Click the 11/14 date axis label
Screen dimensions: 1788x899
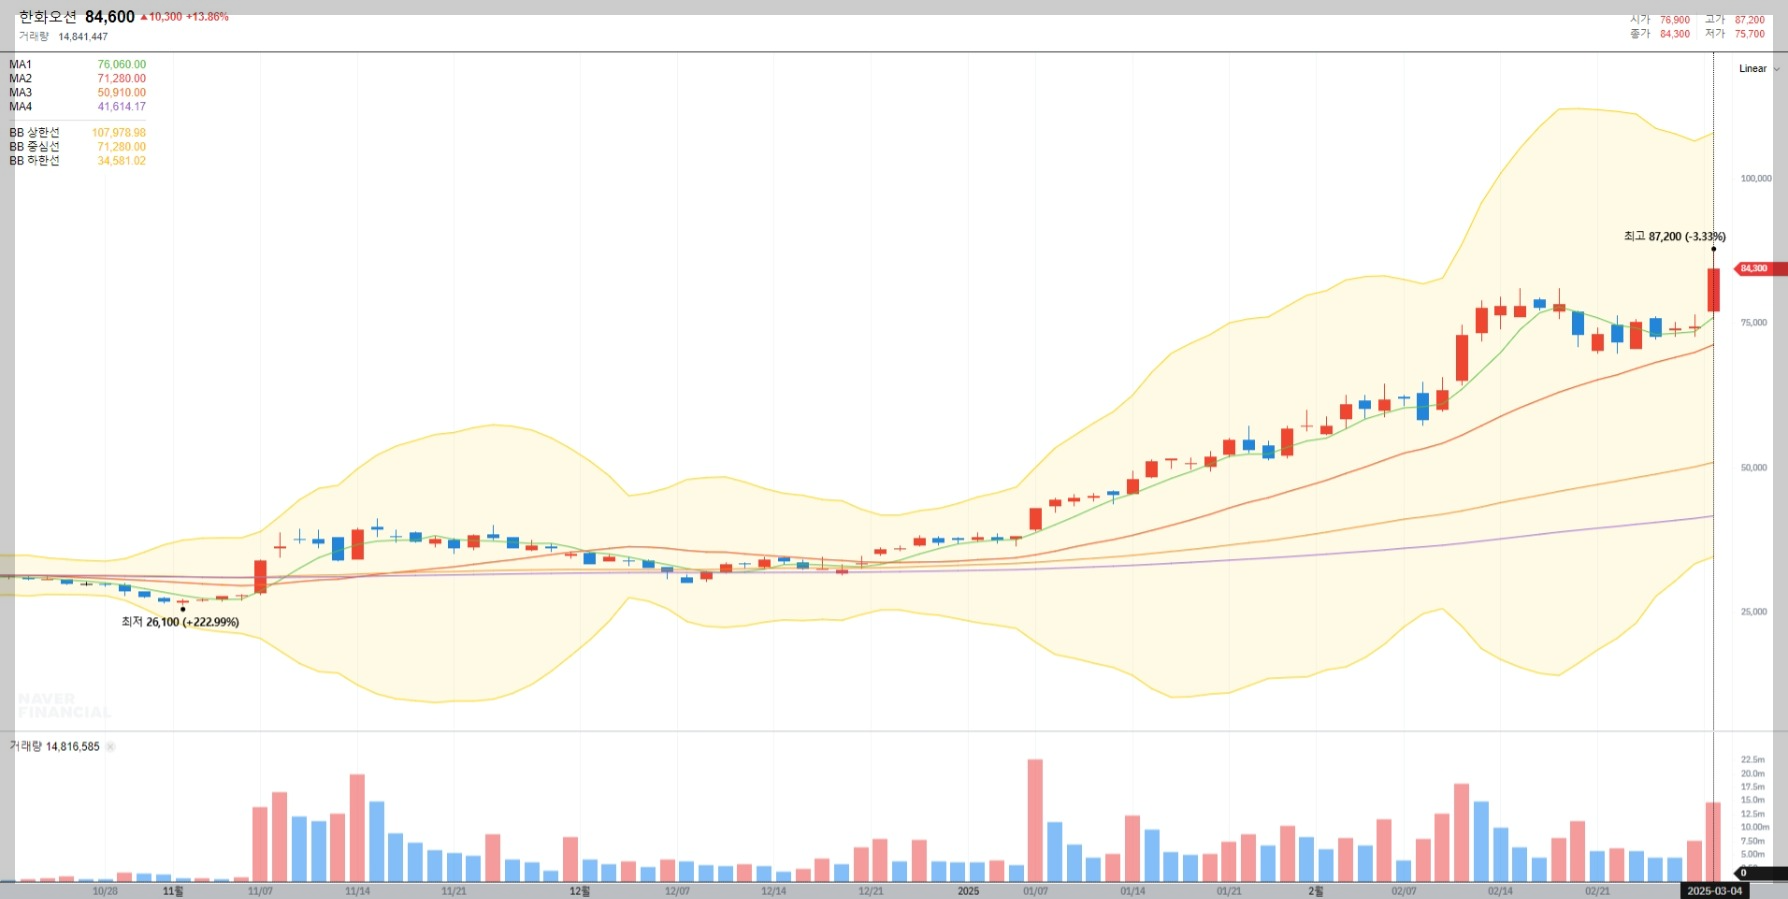pyautogui.click(x=357, y=891)
